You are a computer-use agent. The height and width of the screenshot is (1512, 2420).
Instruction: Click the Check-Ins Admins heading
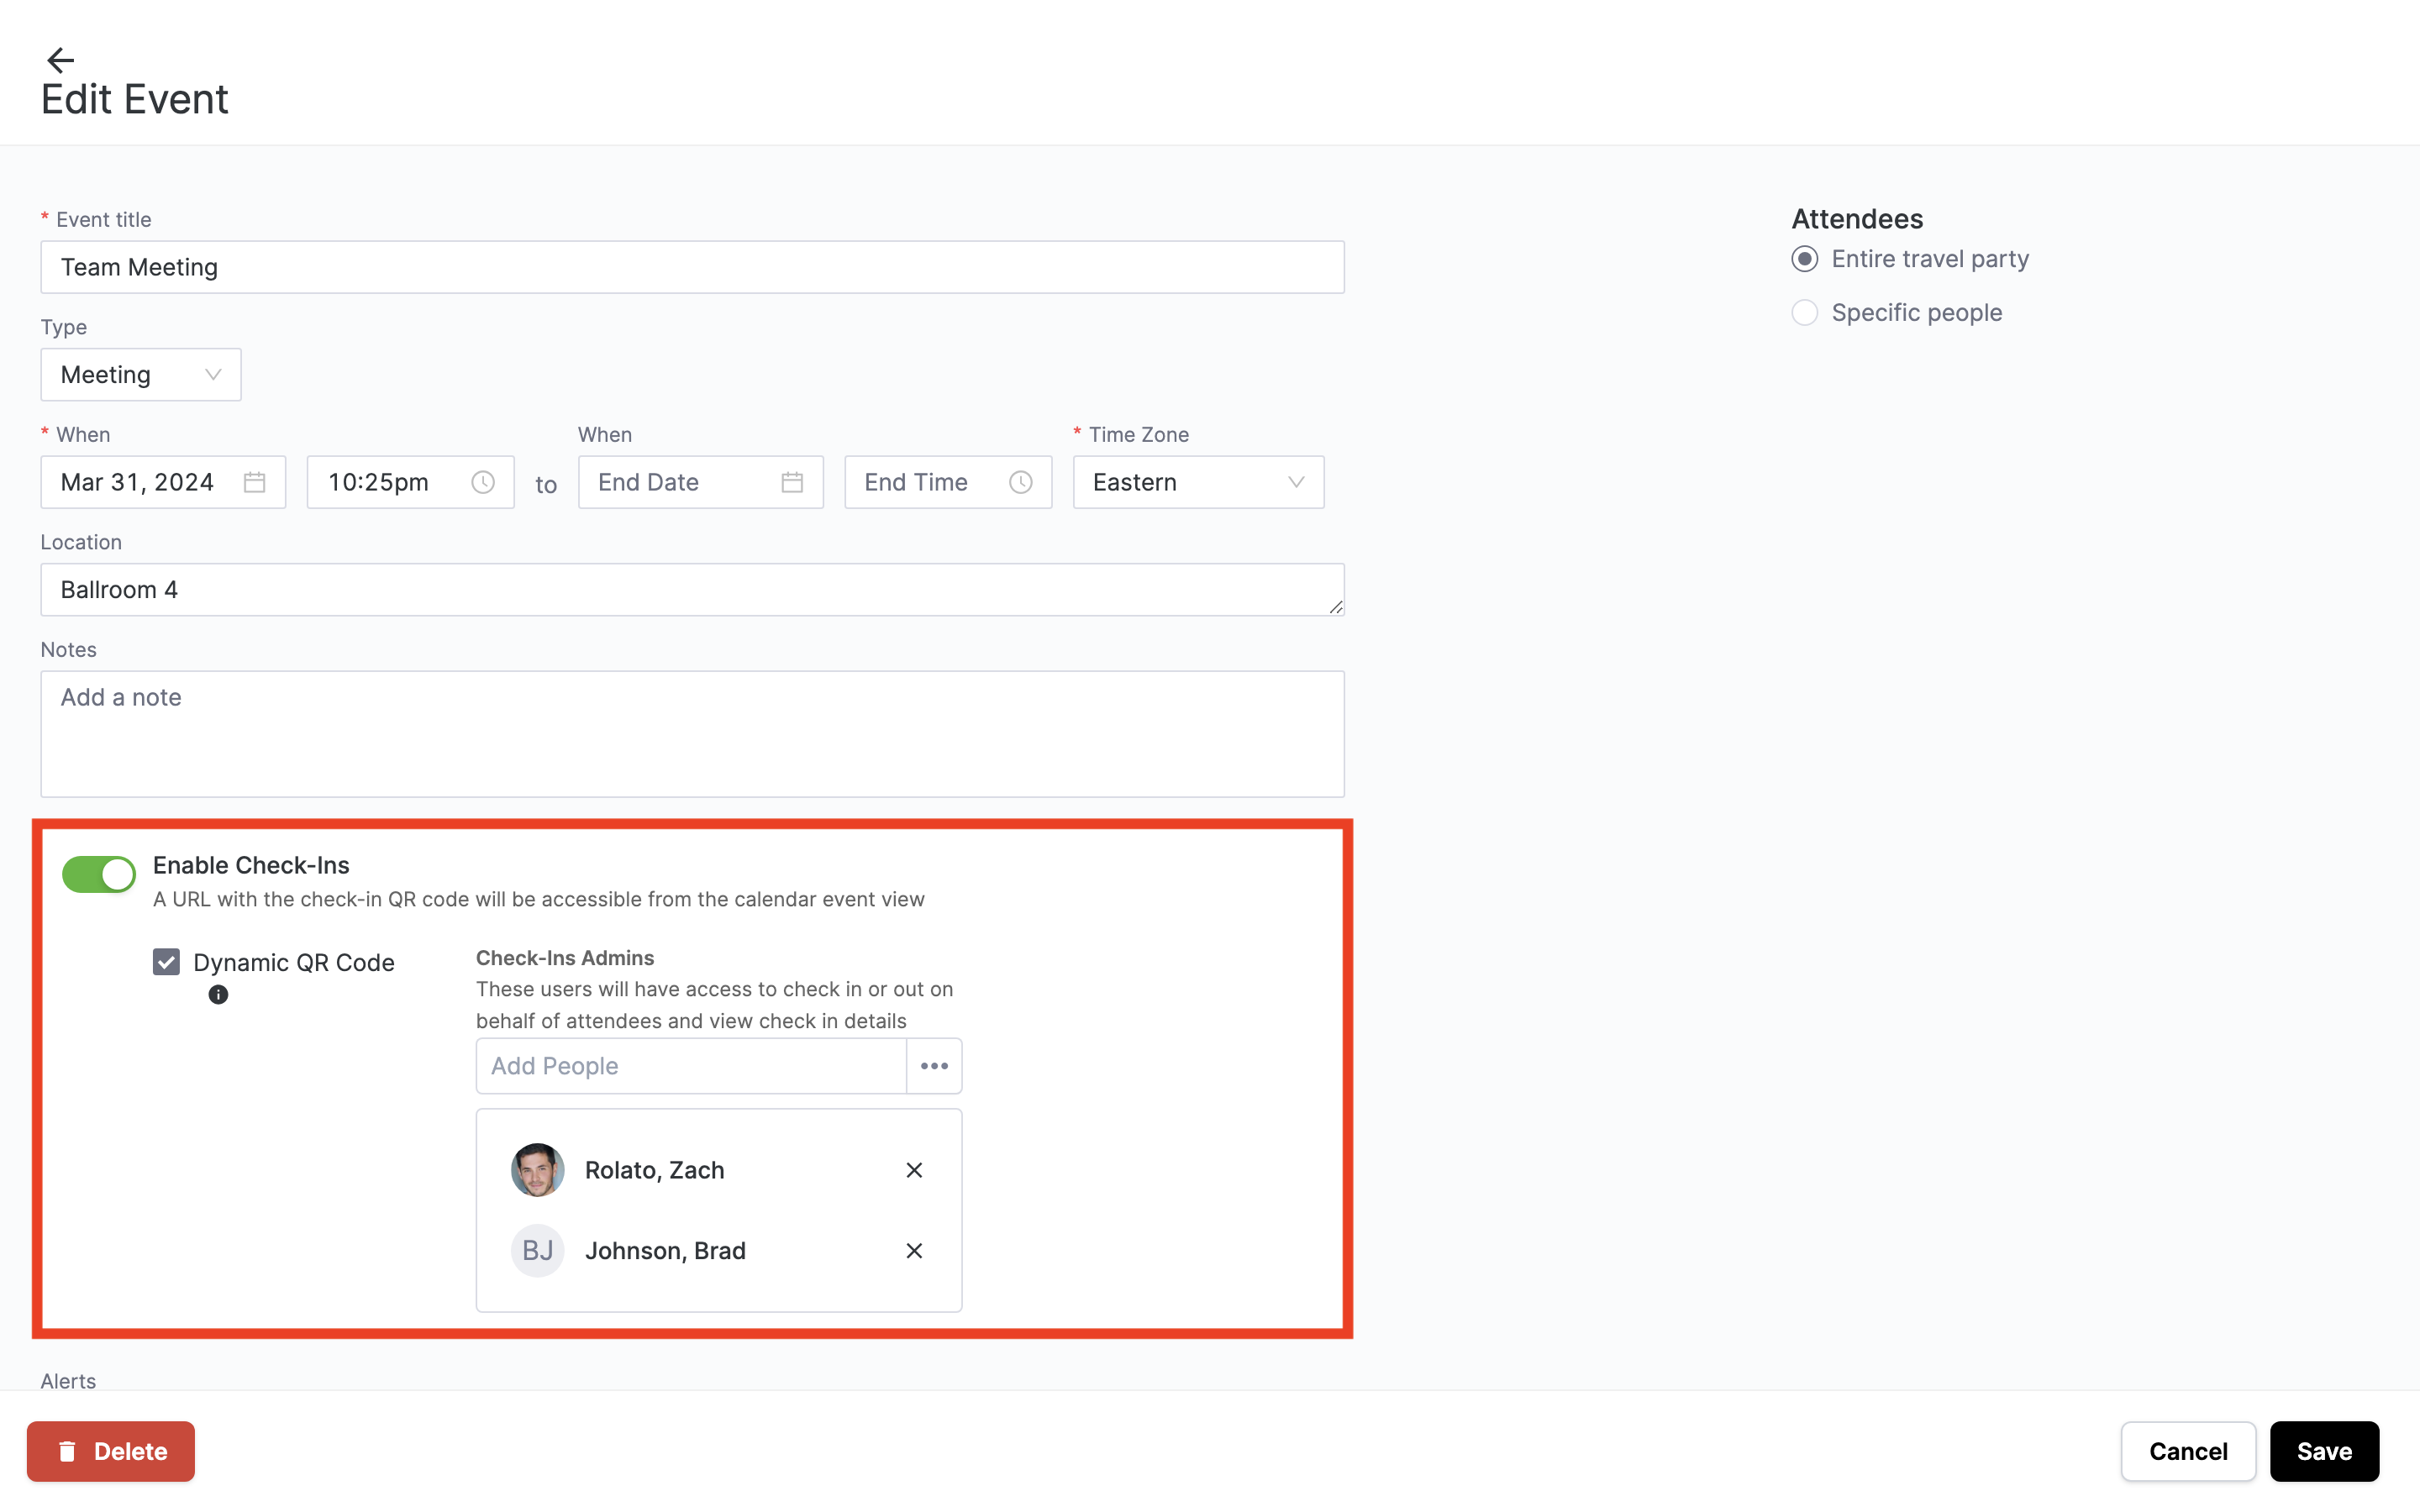pos(565,958)
